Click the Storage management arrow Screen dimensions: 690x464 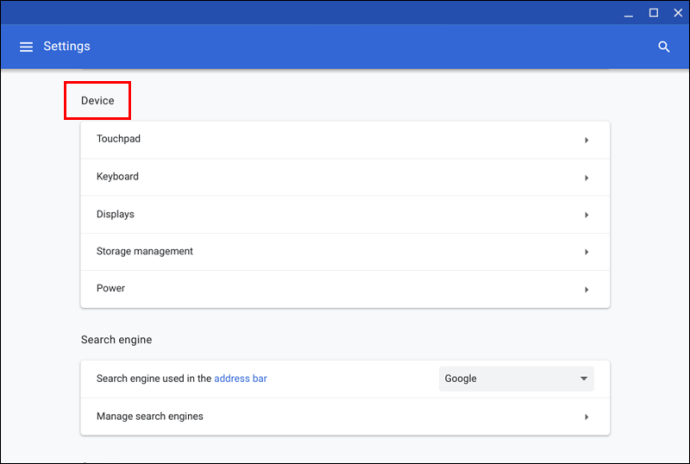[x=586, y=252]
